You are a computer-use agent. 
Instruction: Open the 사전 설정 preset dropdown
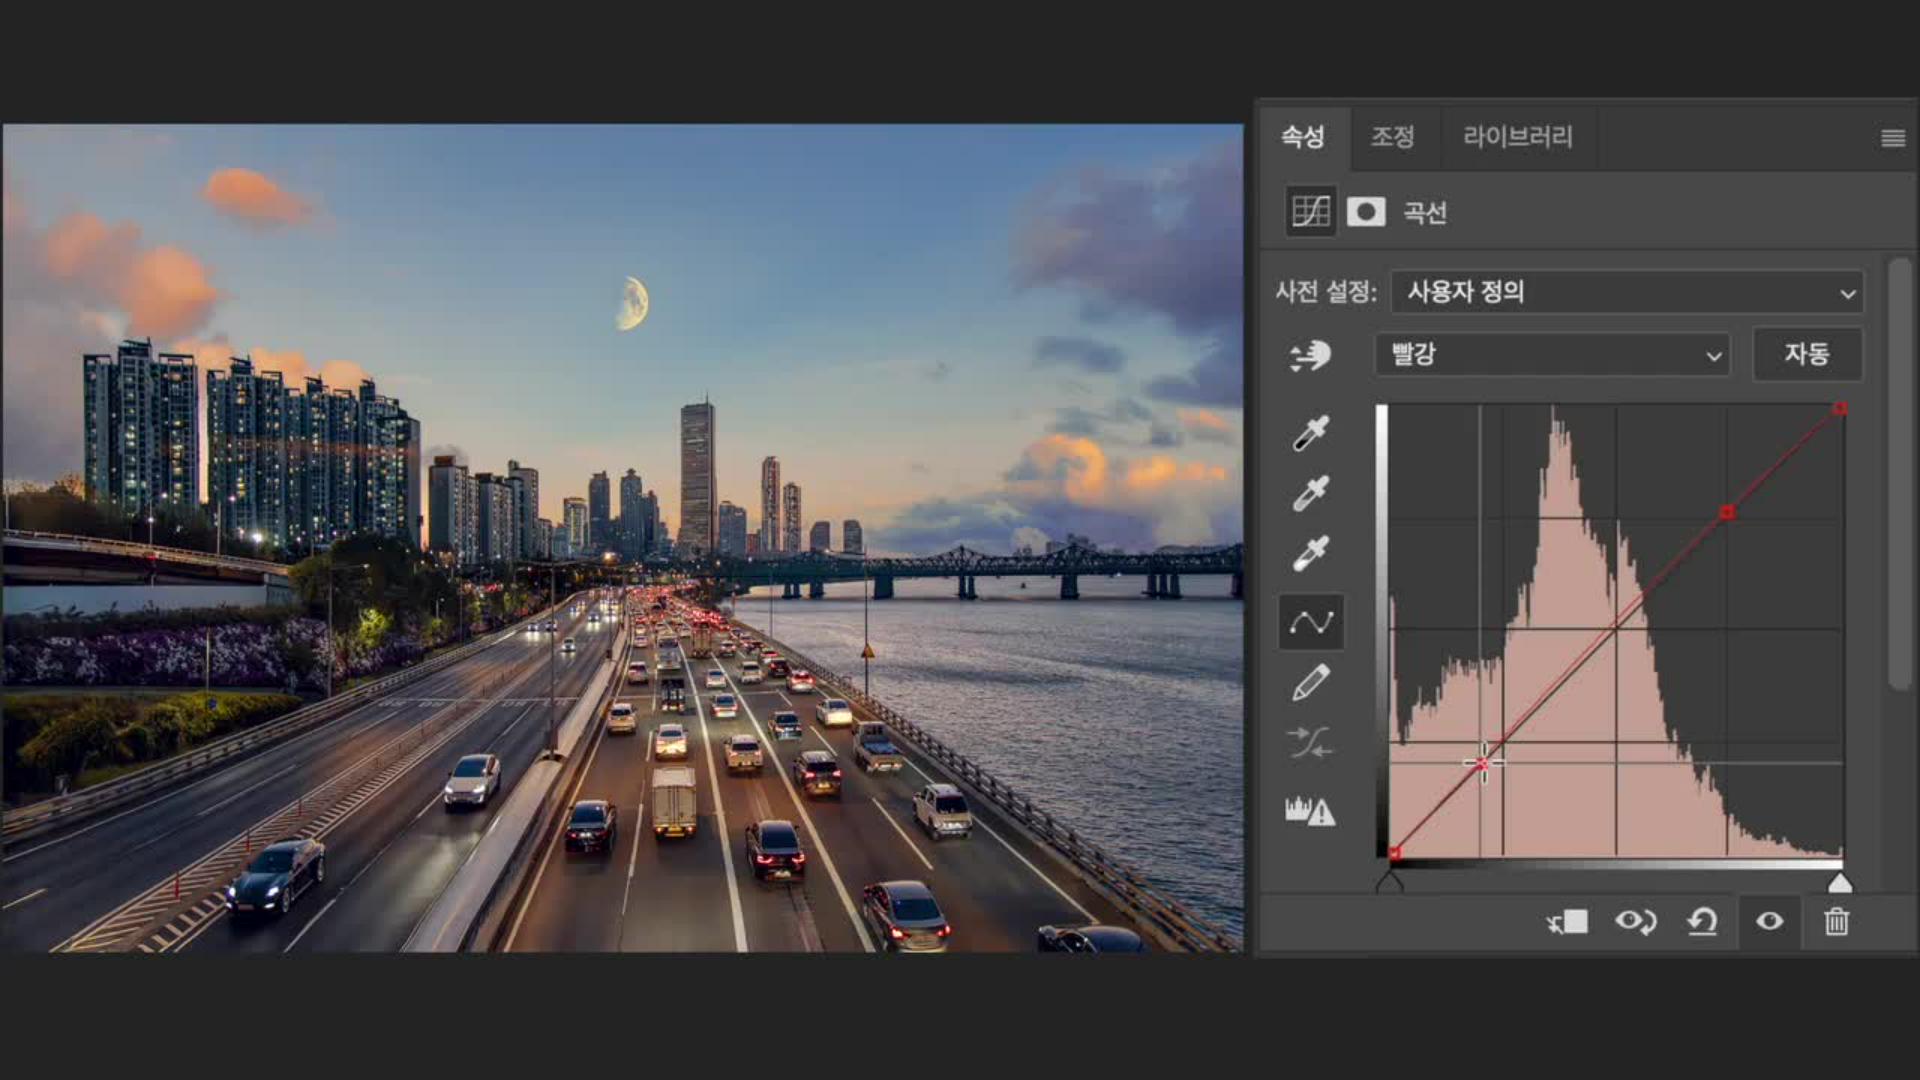point(1627,292)
